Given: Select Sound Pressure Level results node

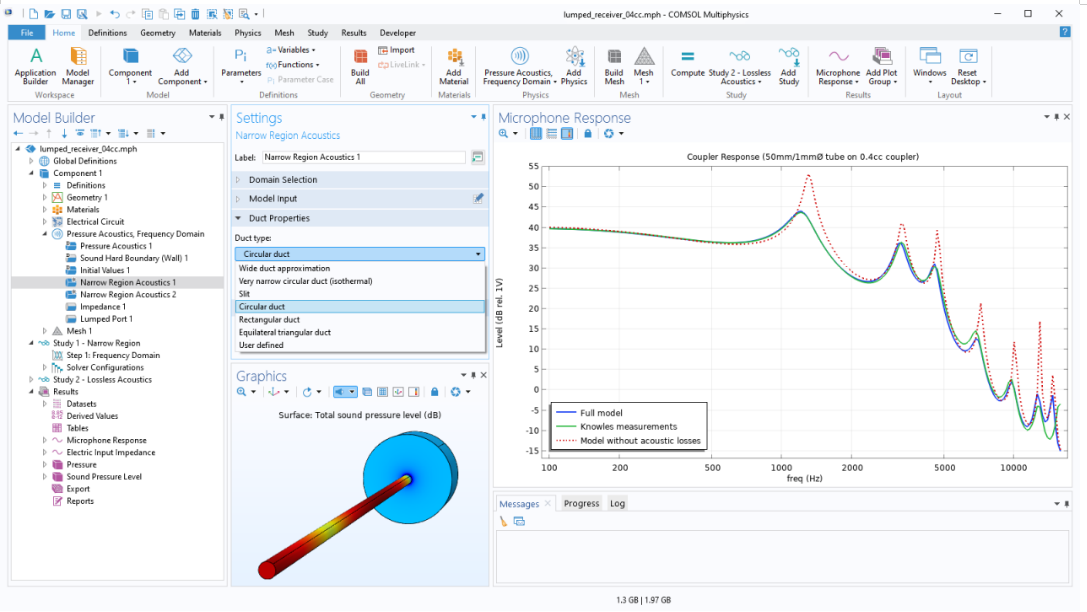Looking at the screenshot, I should [x=104, y=477].
